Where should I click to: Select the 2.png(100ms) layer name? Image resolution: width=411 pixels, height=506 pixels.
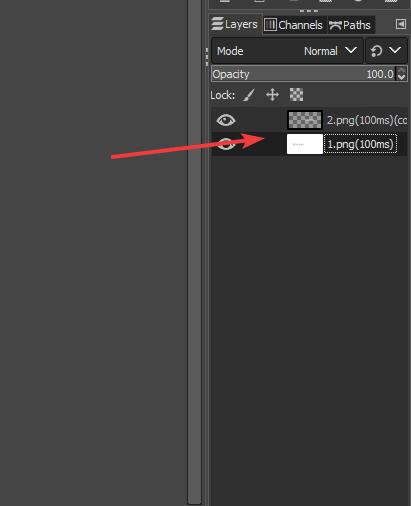tap(367, 120)
